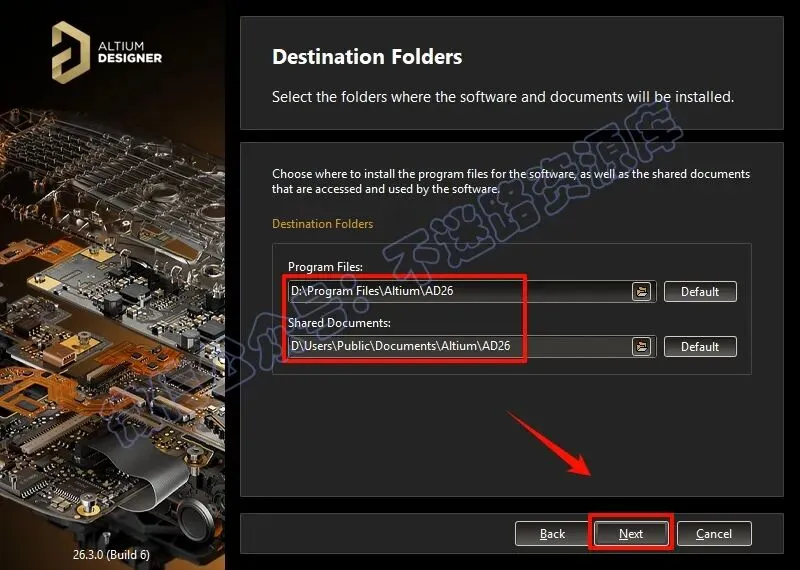Open the folder browser for Program Files
The image size is (800, 570).
[642, 291]
